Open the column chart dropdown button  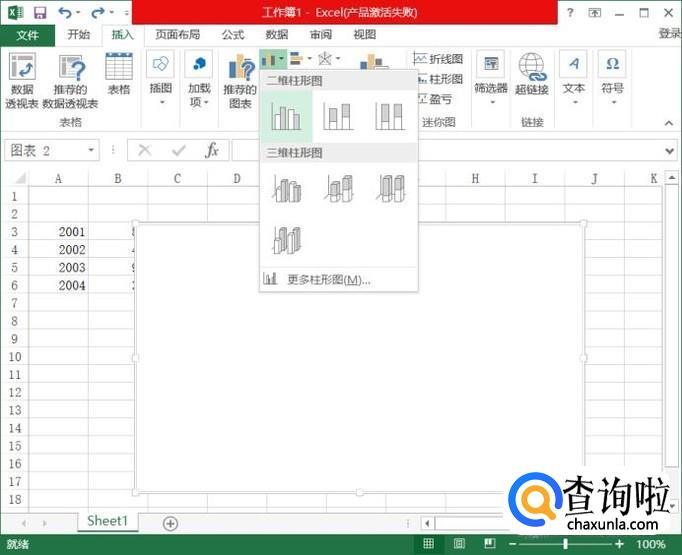(273, 59)
